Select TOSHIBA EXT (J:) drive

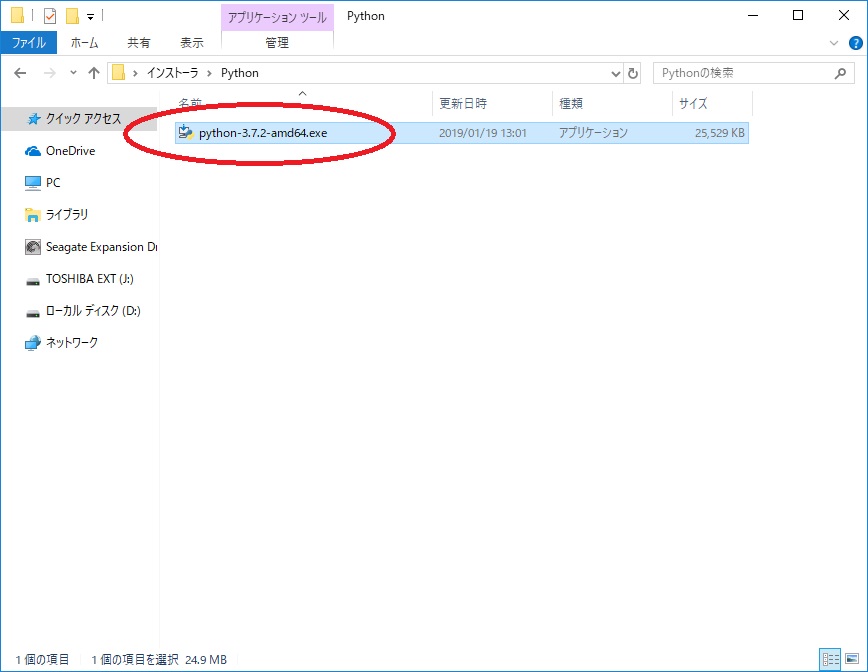coord(80,279)
